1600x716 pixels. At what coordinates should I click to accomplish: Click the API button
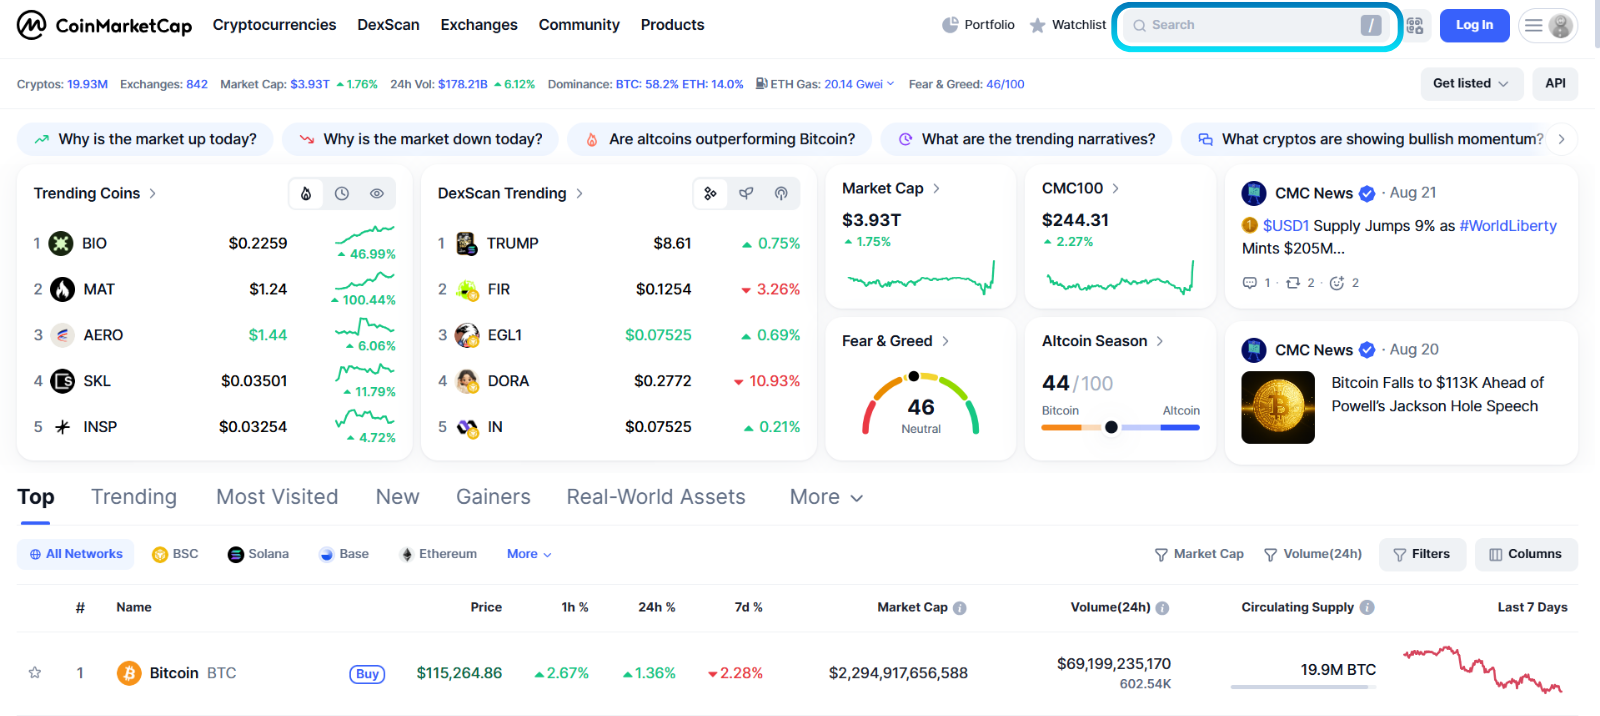coord(1555,84)
